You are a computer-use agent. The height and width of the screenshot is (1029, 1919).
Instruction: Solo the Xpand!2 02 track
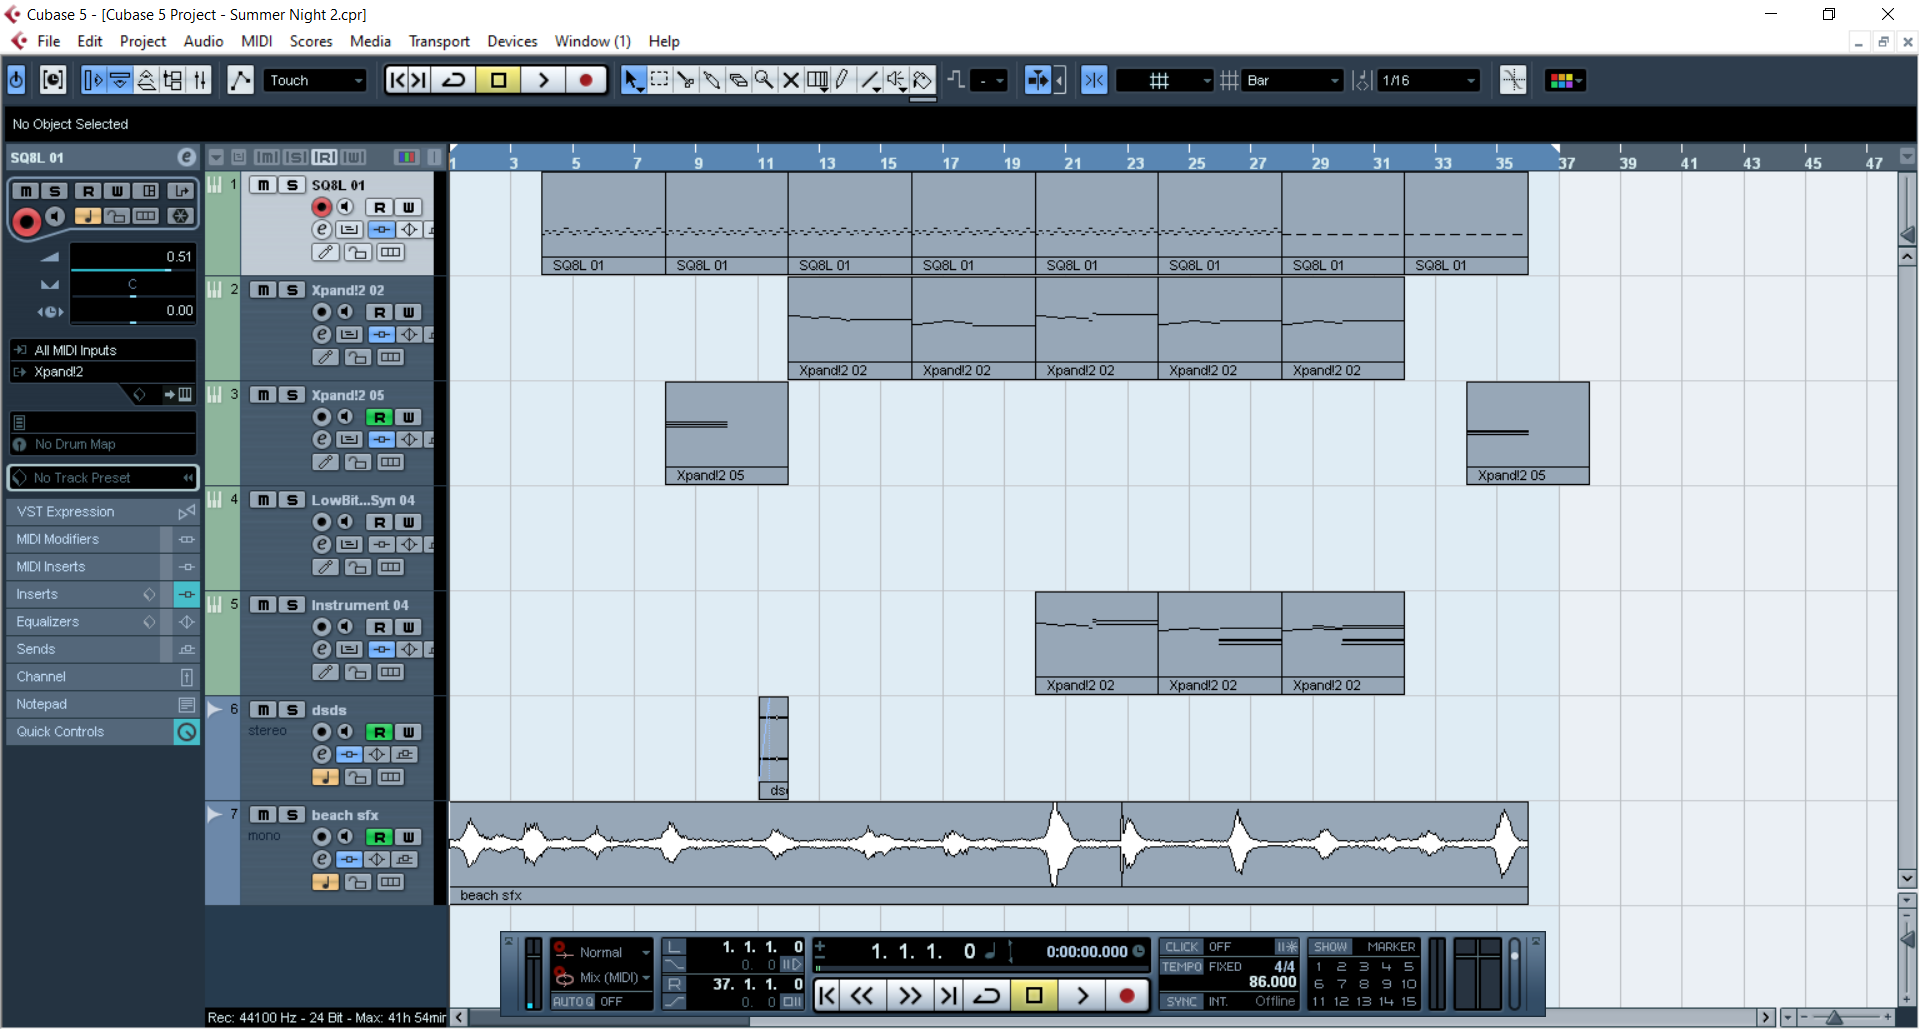coord(292,290)
